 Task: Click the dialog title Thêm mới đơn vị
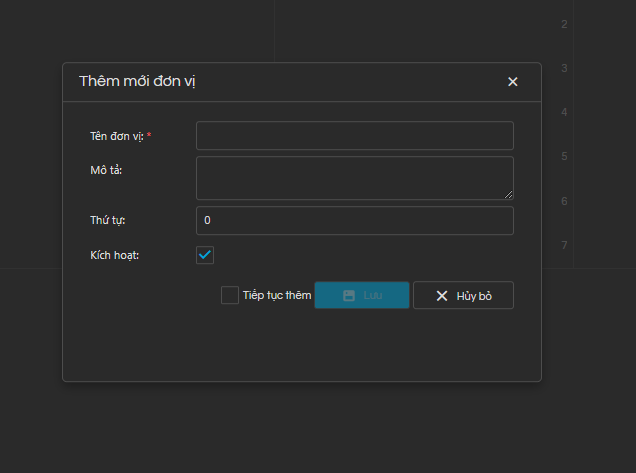(137, 81)
